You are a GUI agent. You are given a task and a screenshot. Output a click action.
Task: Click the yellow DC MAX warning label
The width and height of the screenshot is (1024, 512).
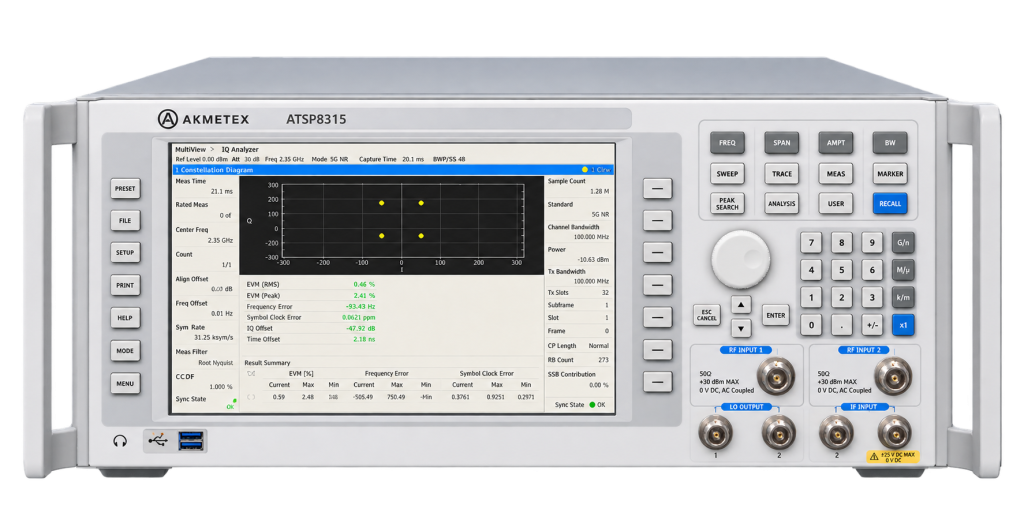892,456
